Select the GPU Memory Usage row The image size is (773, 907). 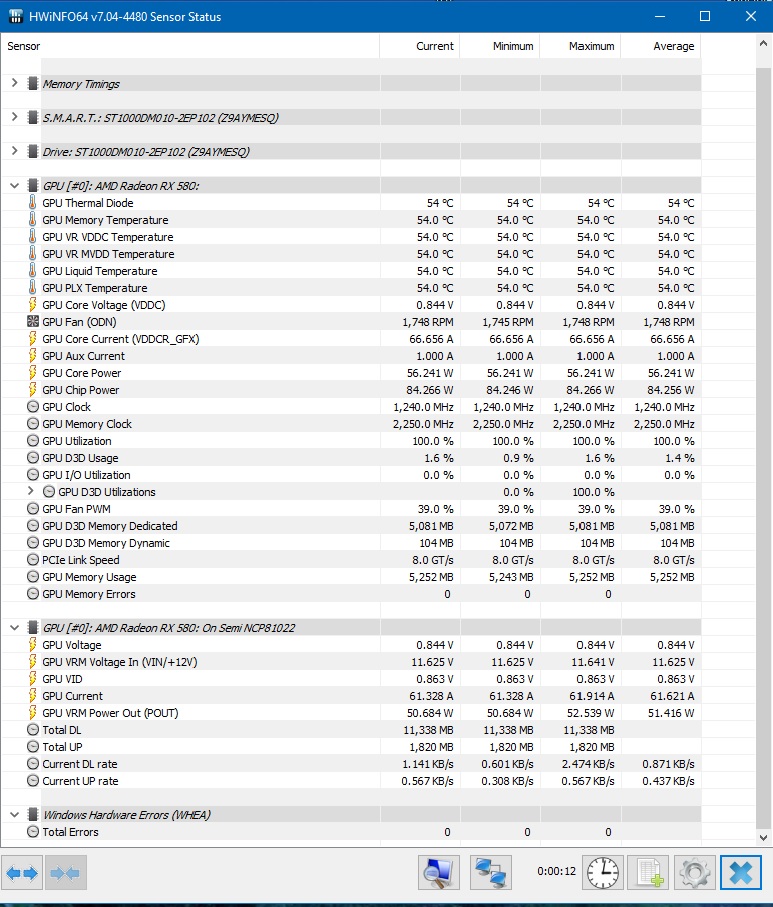click(351, 577)
